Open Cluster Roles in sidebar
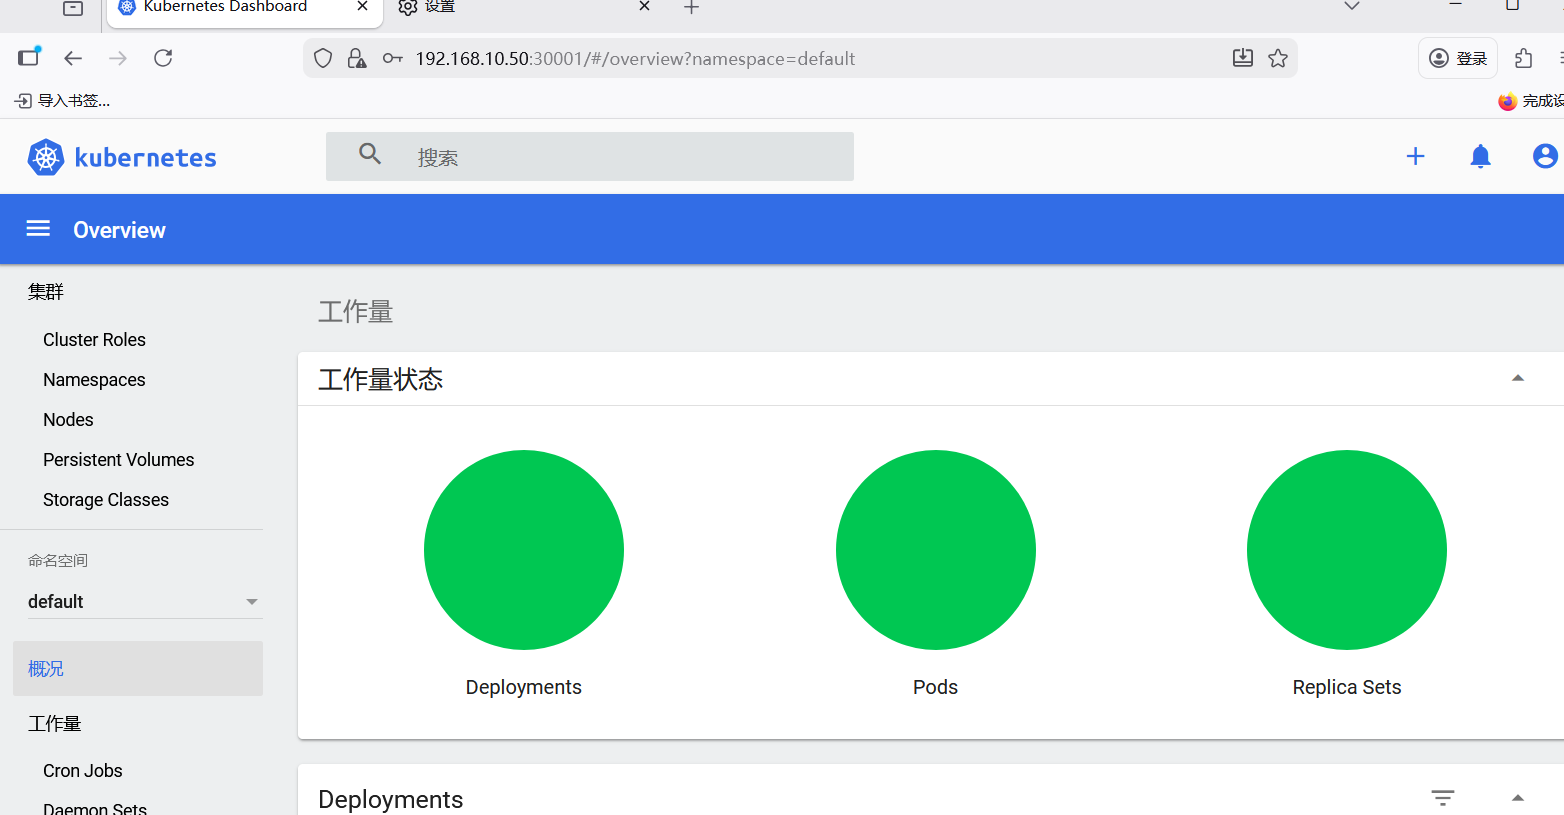Image resolution: width=1564 pixels, height=815 pixels. point(94,340)
